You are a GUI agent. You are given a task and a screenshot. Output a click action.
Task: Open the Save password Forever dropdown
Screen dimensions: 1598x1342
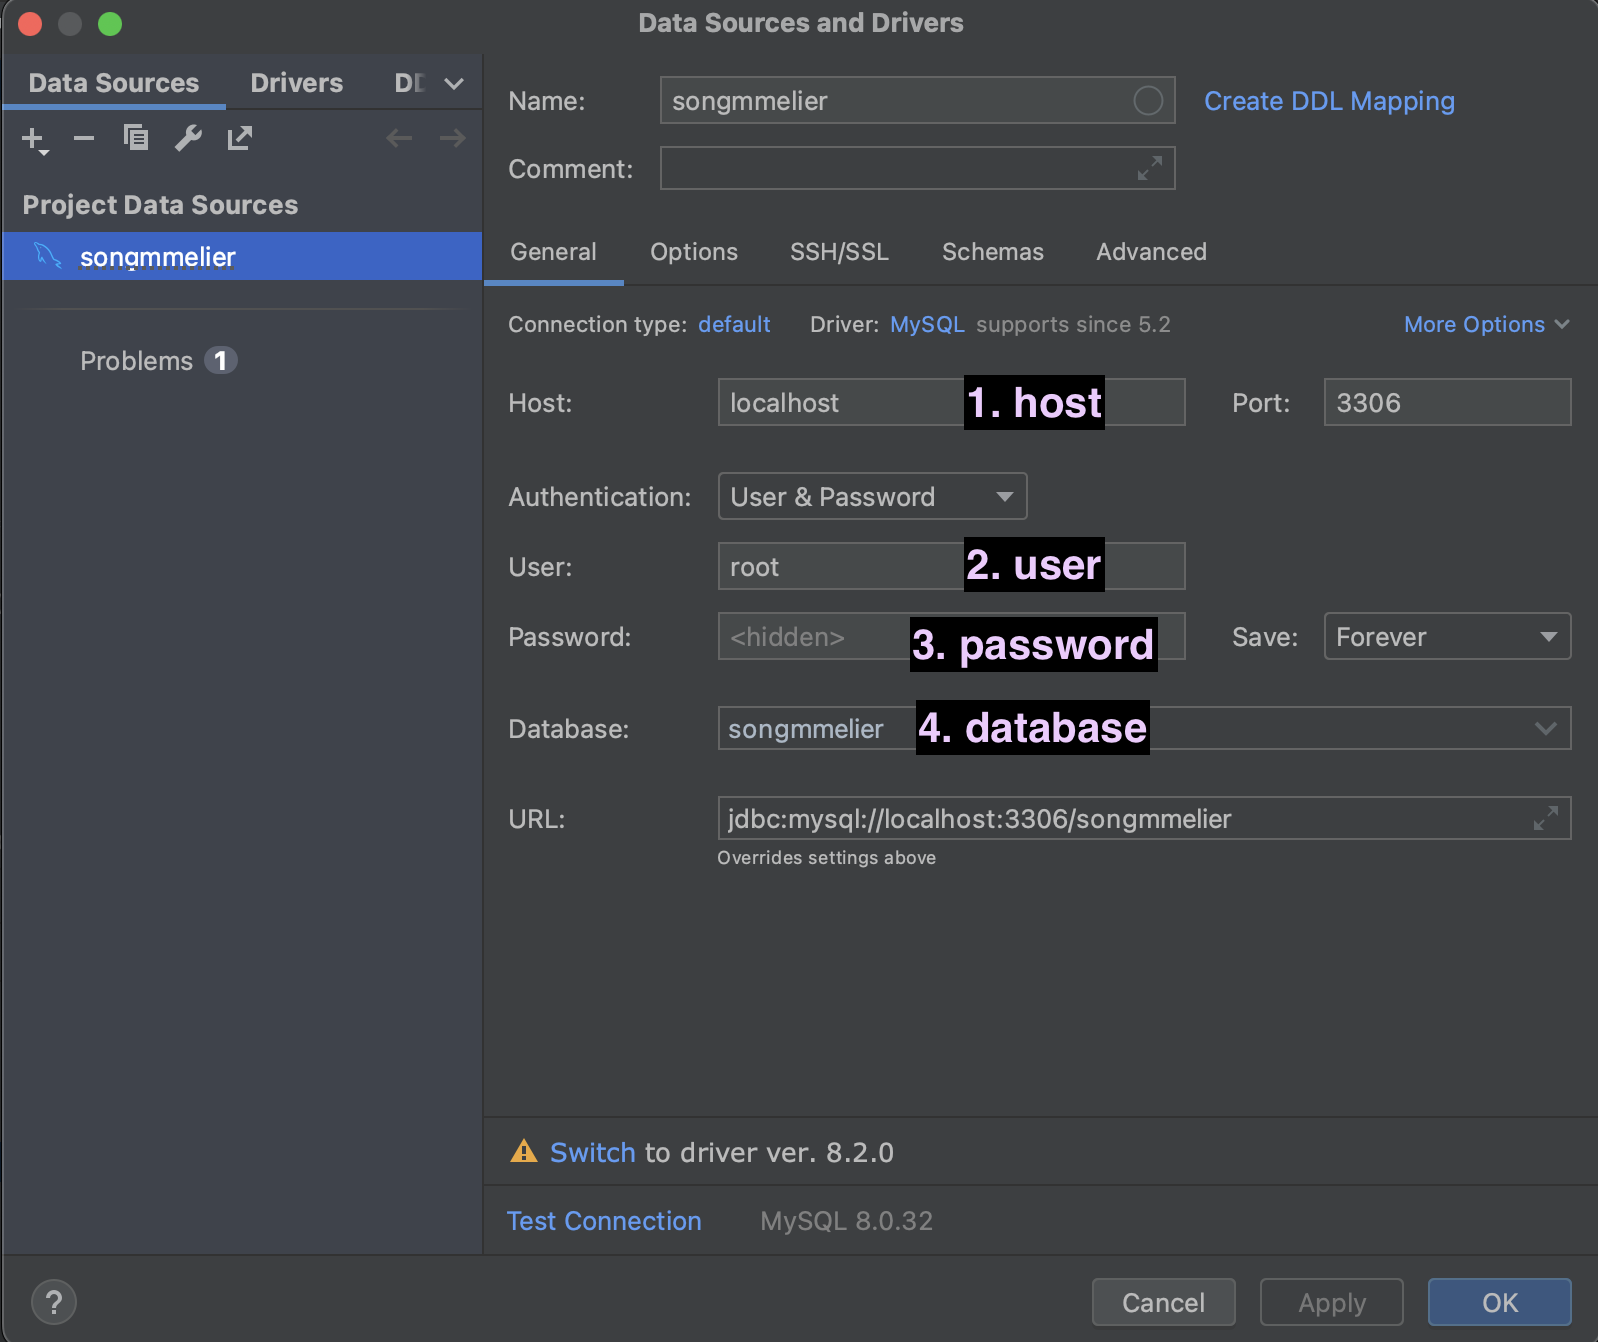click(1447, 636)
